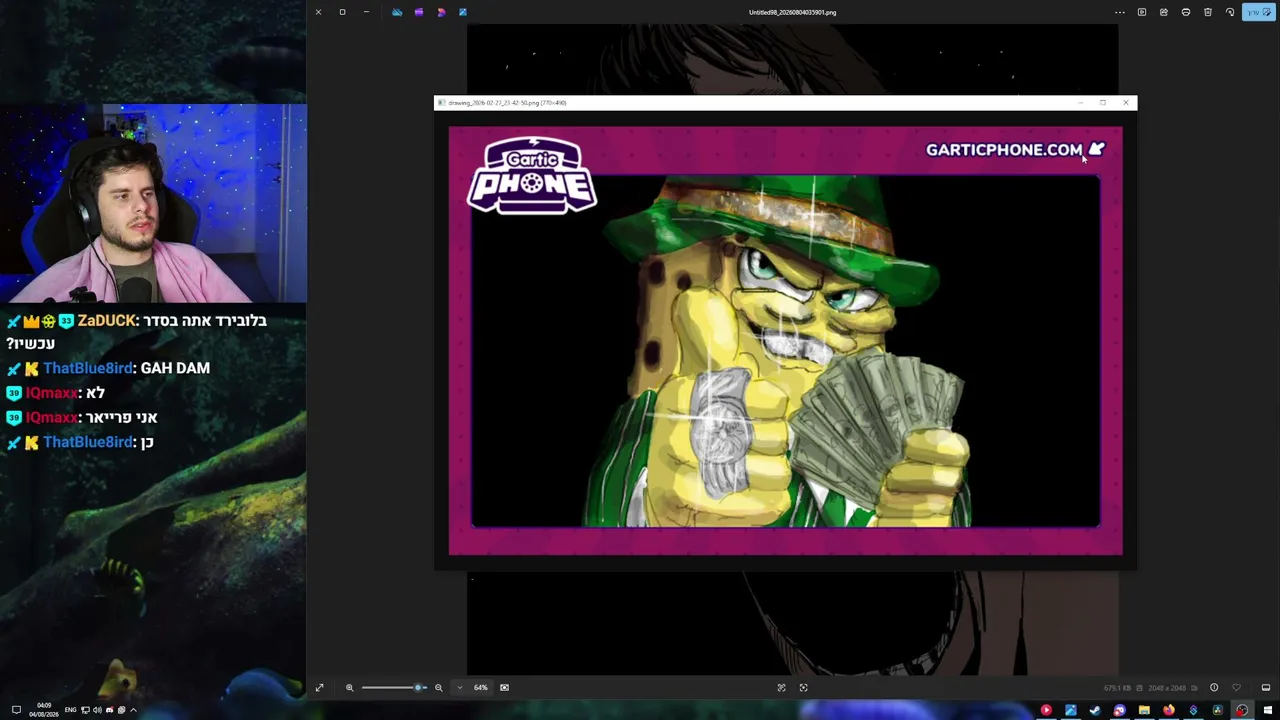Print the image in Photos

[x=1186, y=12]
